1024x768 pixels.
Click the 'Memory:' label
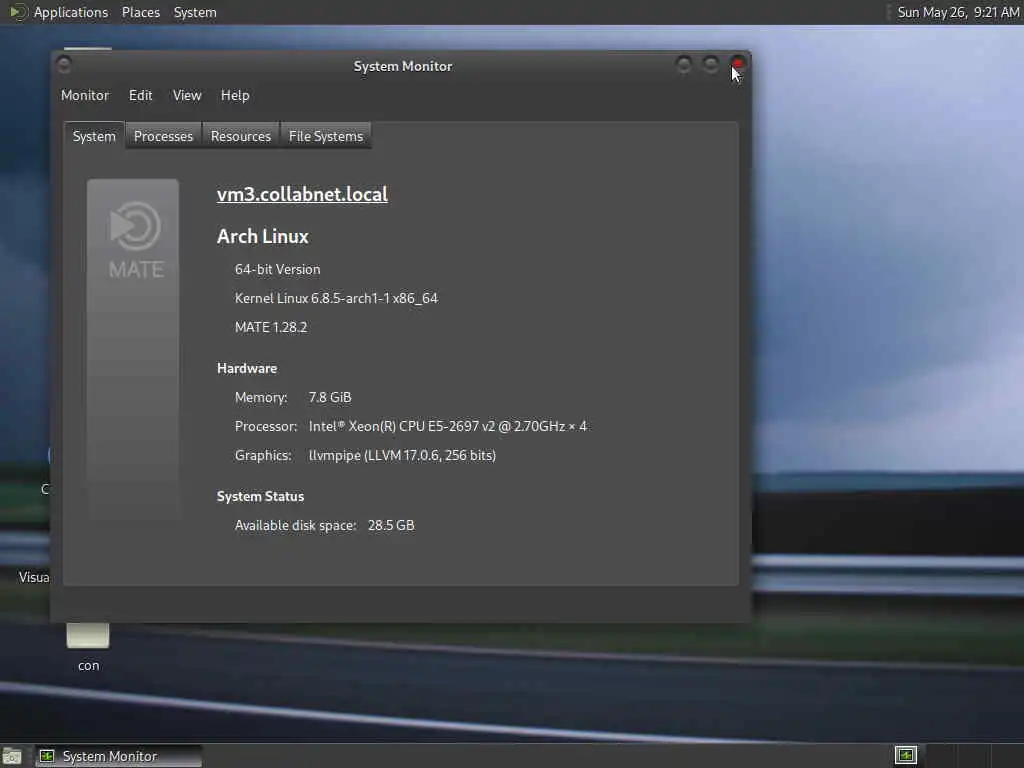click(261, 397)
